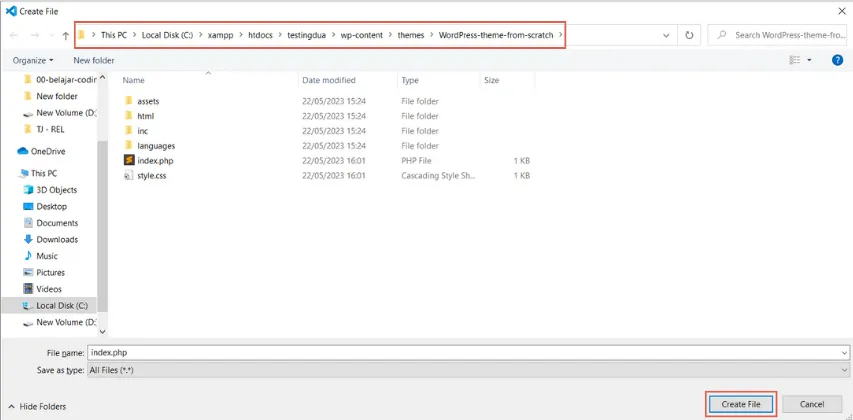Open the blue Help icon

click(x=838, y=60)
